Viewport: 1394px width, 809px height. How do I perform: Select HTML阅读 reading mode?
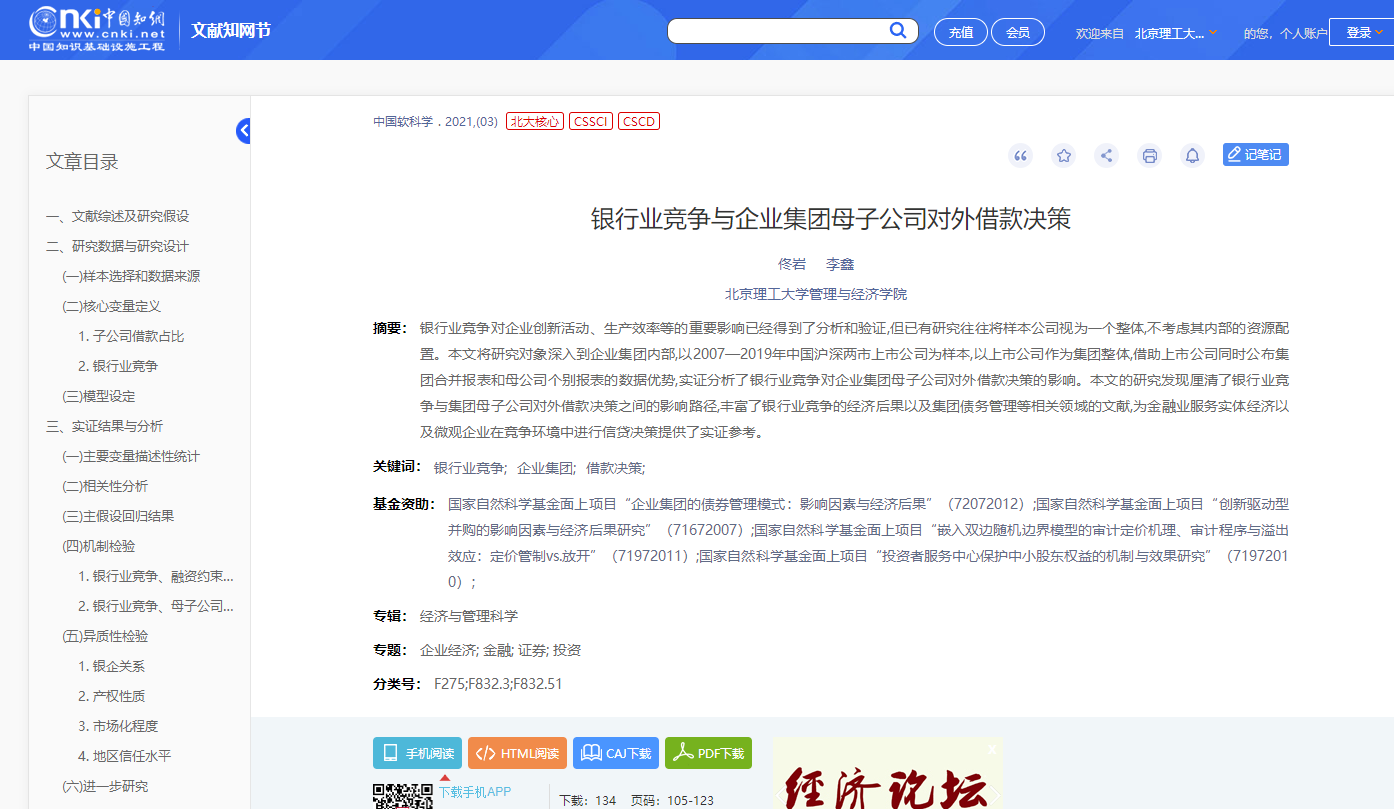pyautogui.click(x=517, y=753)
